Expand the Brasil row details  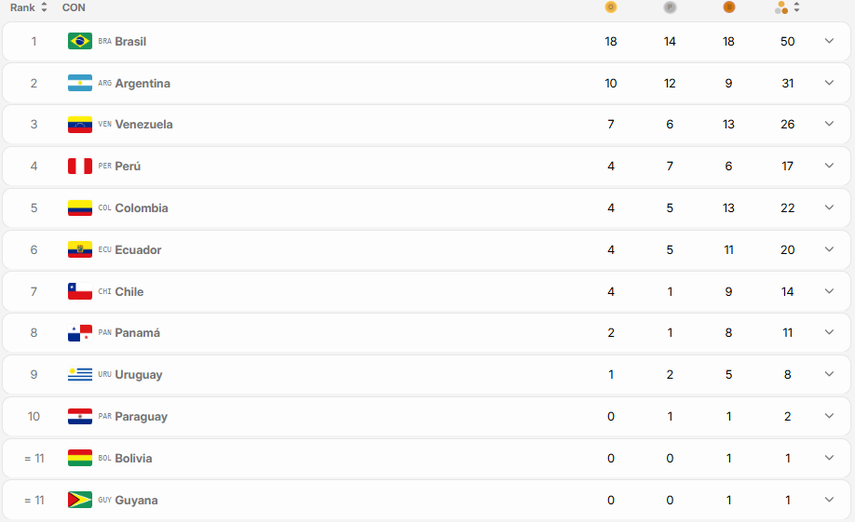click(x=829, y=41)
